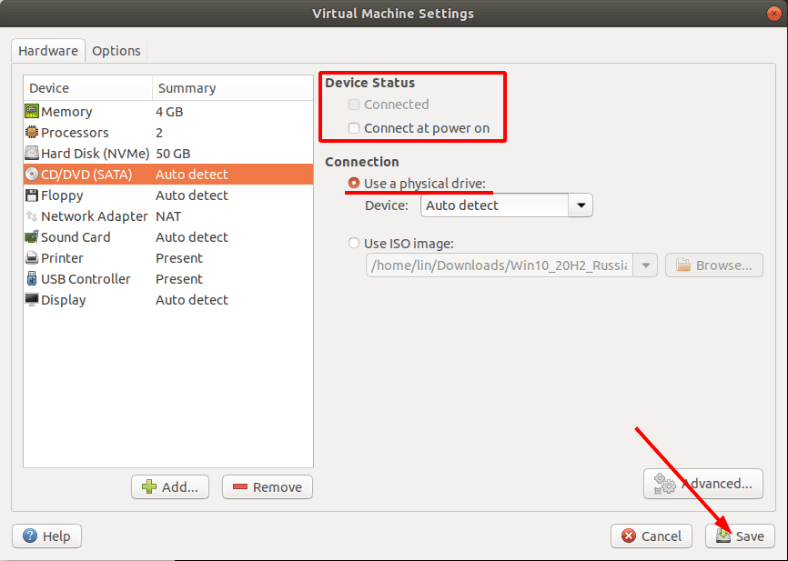
Task: Select the Display Auto detect summary
Action: 192,300
